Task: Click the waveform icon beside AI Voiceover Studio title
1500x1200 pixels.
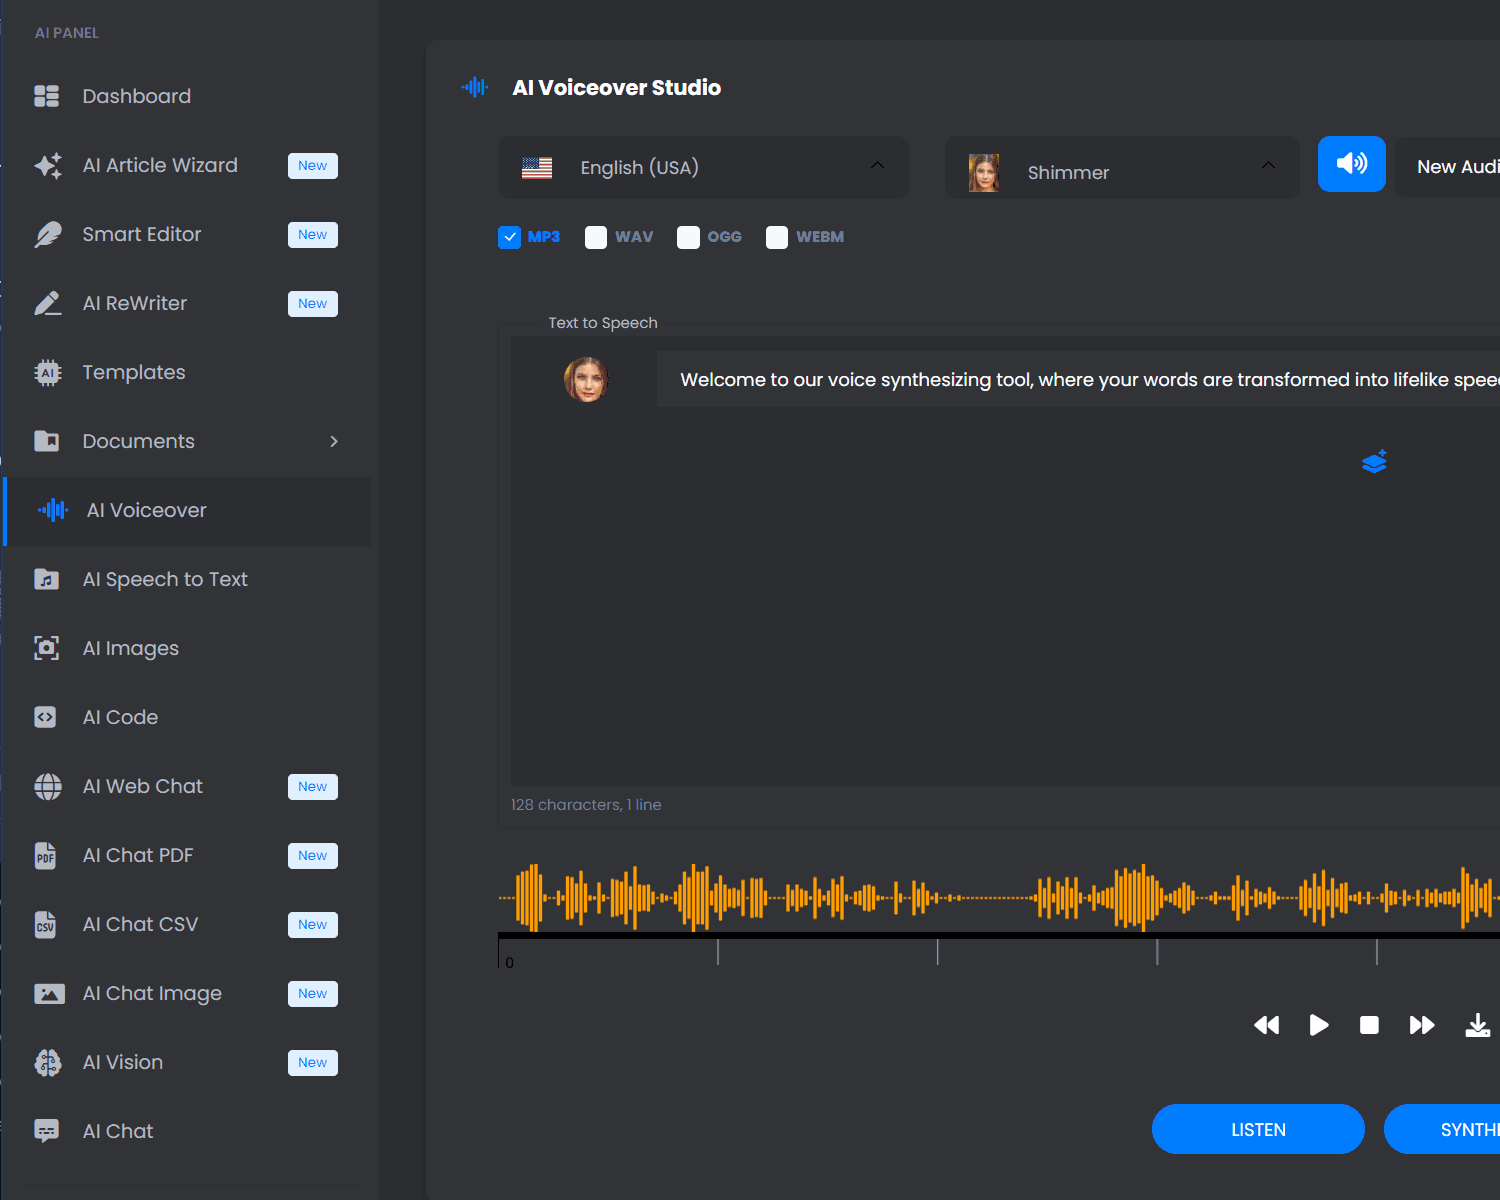Action: pos(475,87)
